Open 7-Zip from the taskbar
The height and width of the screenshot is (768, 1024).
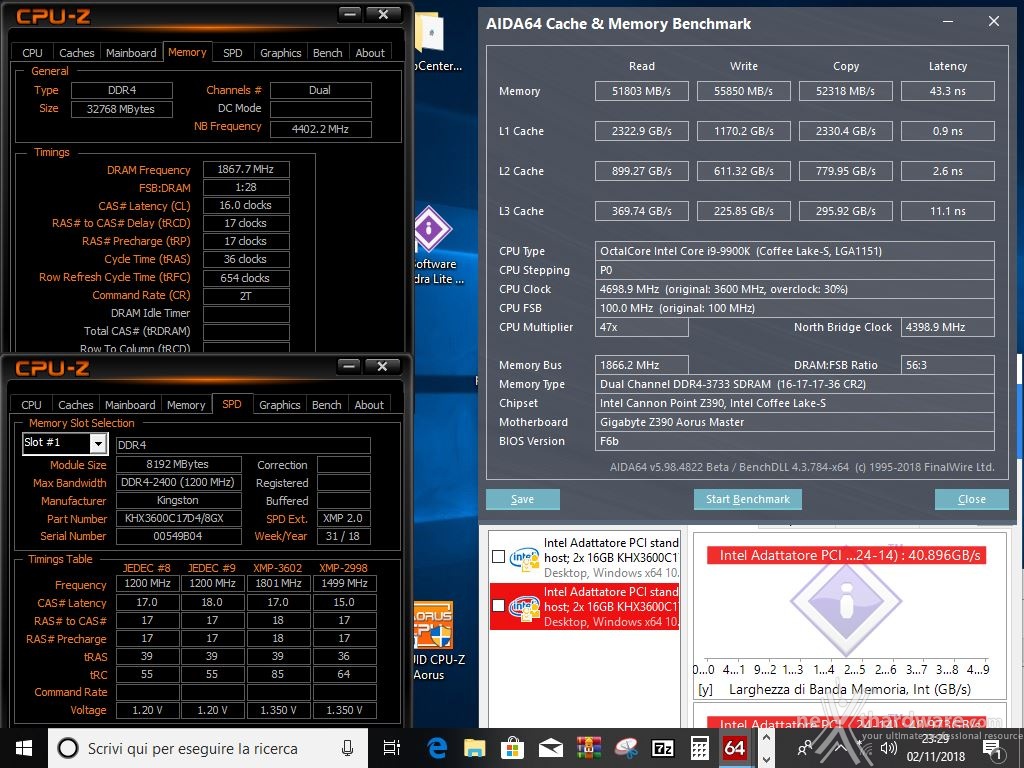[x=663, y=748]
